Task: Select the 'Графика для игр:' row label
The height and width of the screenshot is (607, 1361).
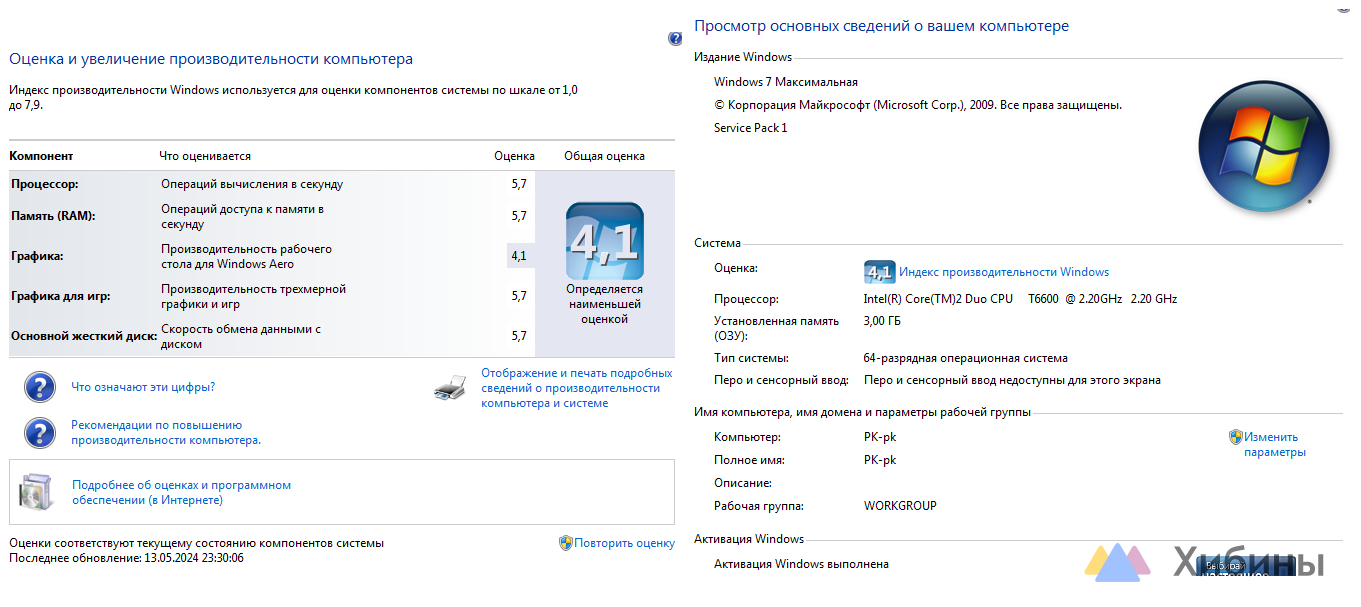Action: (x=60, y=296)
